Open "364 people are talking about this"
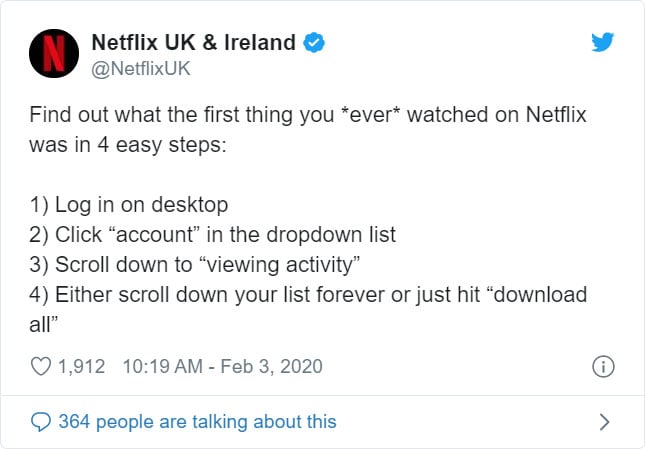 pos(197,422)
